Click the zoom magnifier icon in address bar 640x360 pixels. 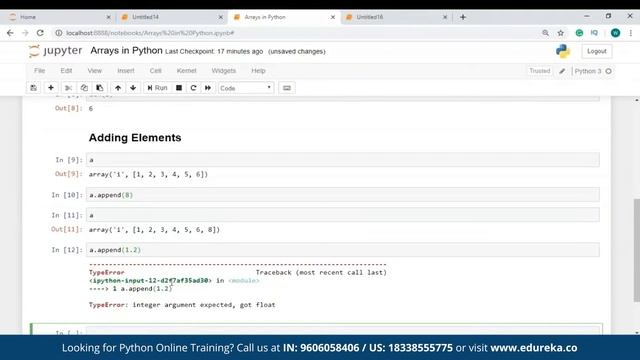[x=545, y=33]
